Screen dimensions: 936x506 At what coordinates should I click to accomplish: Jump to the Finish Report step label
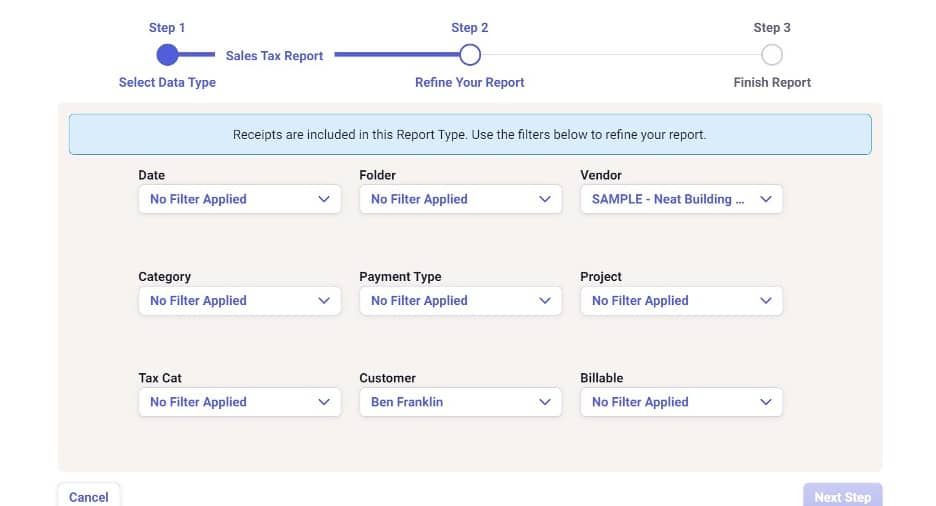772,83
